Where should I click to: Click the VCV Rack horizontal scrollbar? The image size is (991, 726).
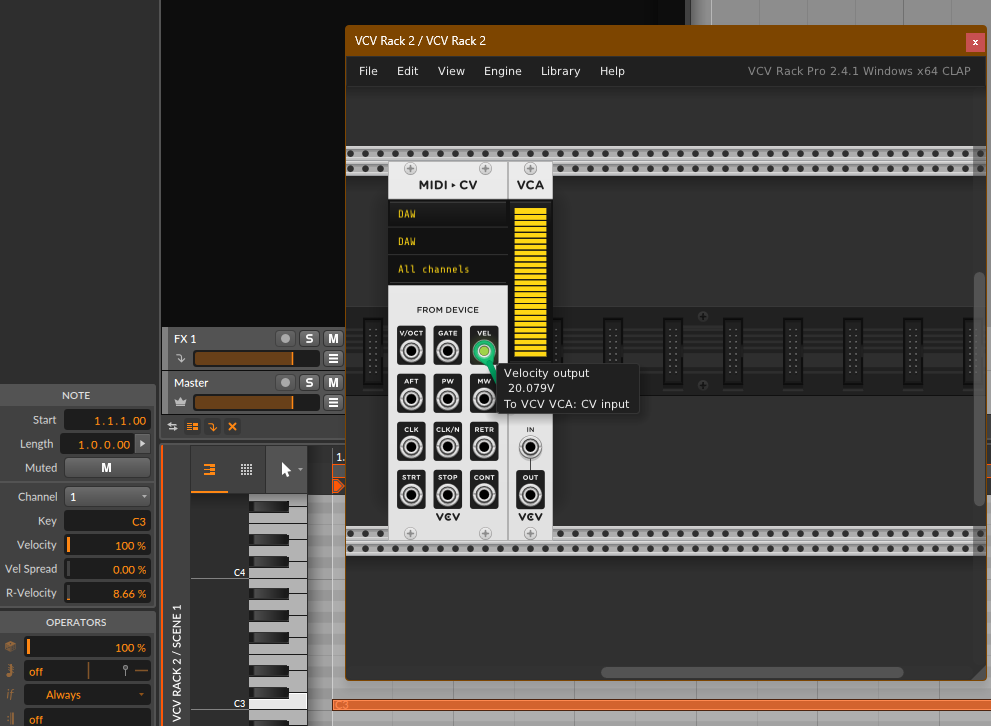[752, 672]
